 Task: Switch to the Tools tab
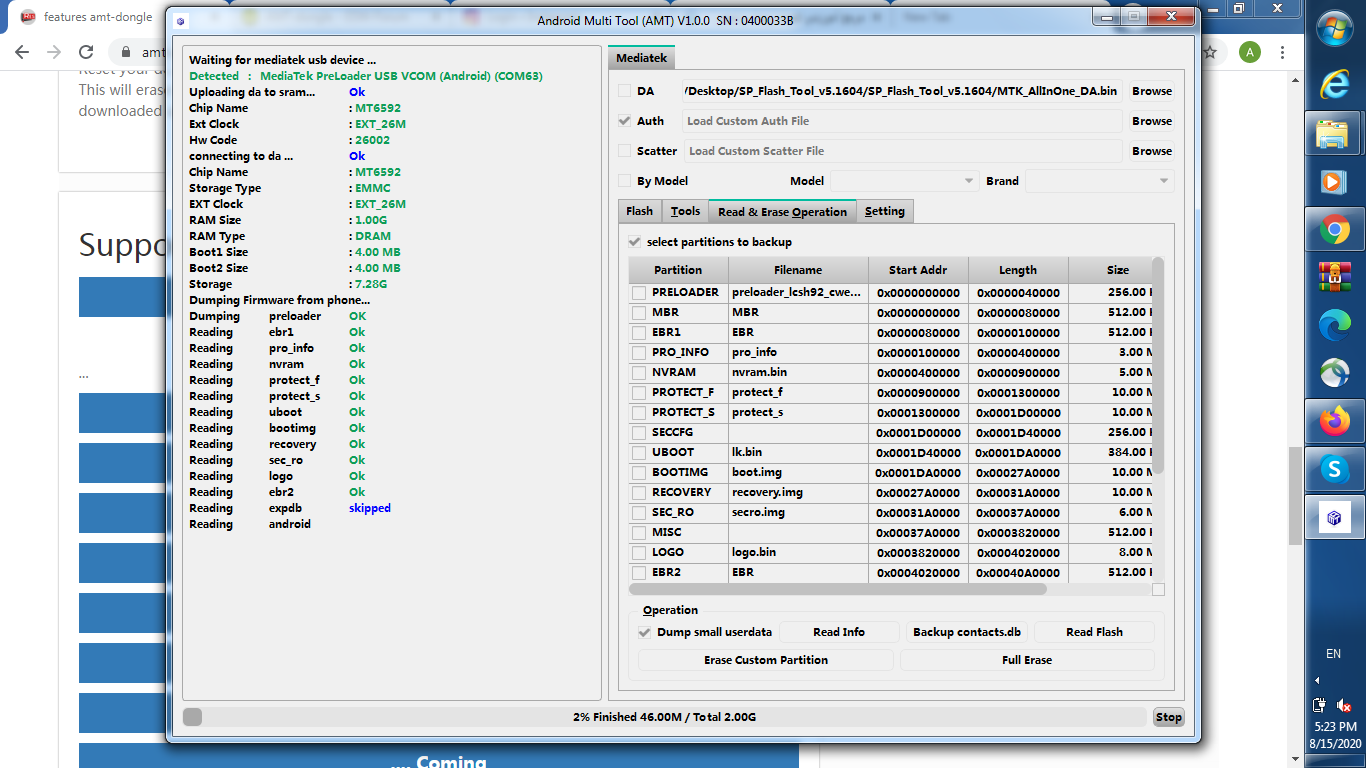[x=685, y=212]
